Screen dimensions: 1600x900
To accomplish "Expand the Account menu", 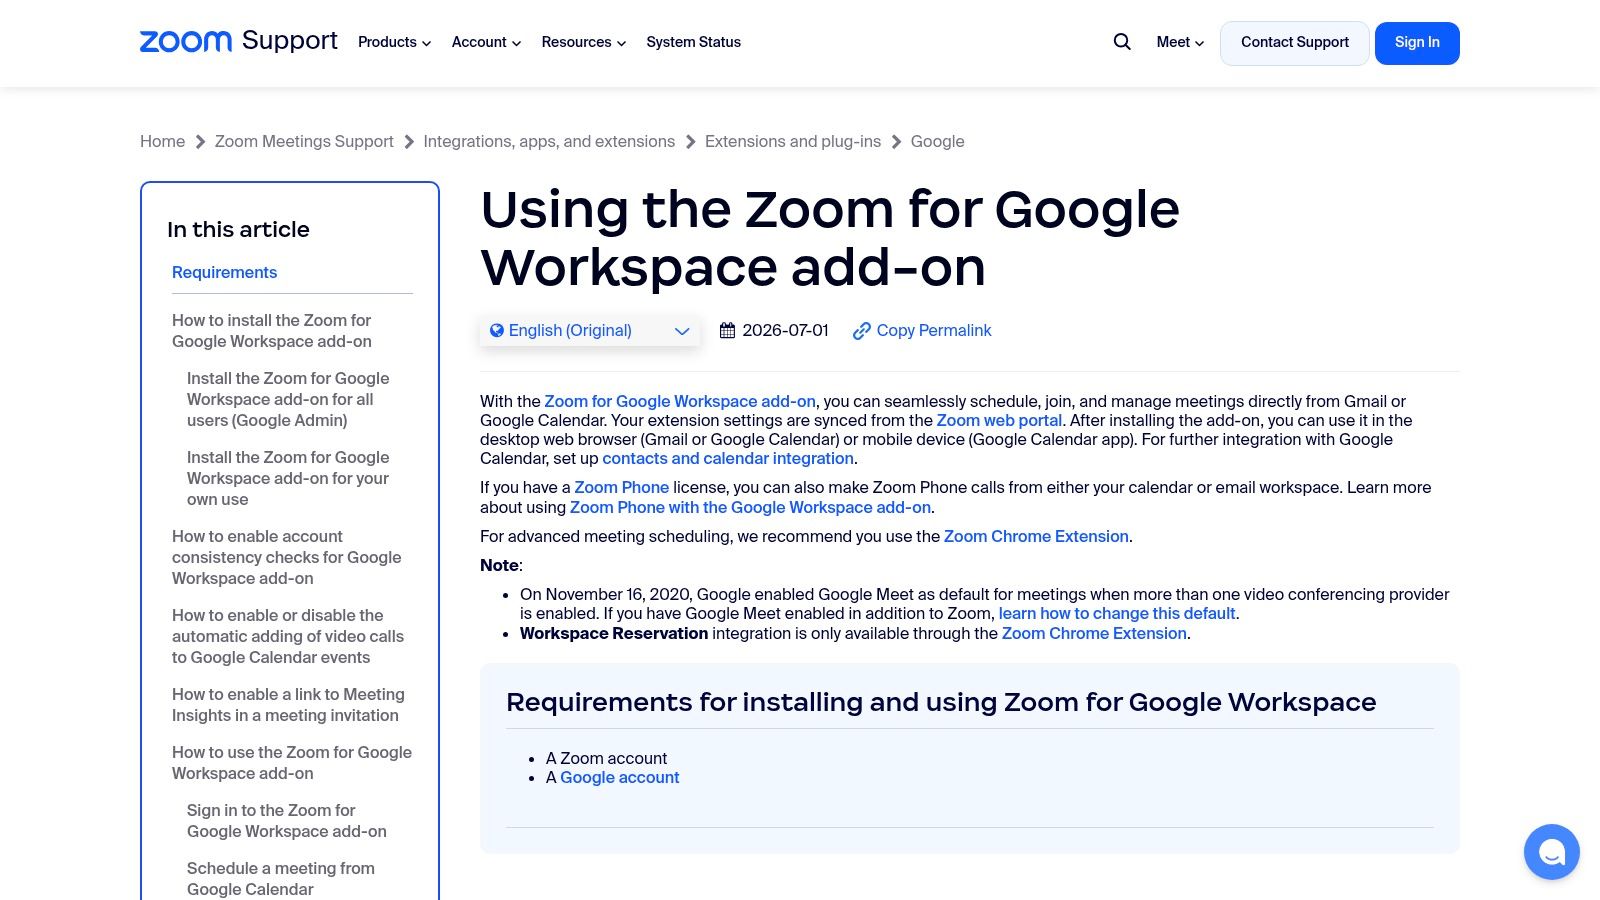I will pyautogui.click(x=486, y=42).
